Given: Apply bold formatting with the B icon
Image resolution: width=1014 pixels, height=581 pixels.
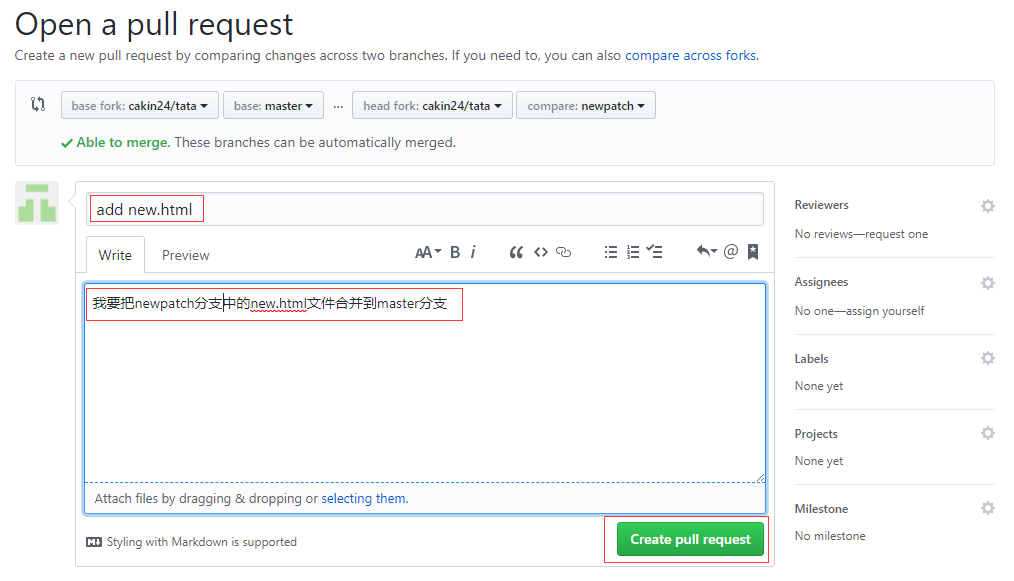Looking at the screenshot, I should coord(455,252).
